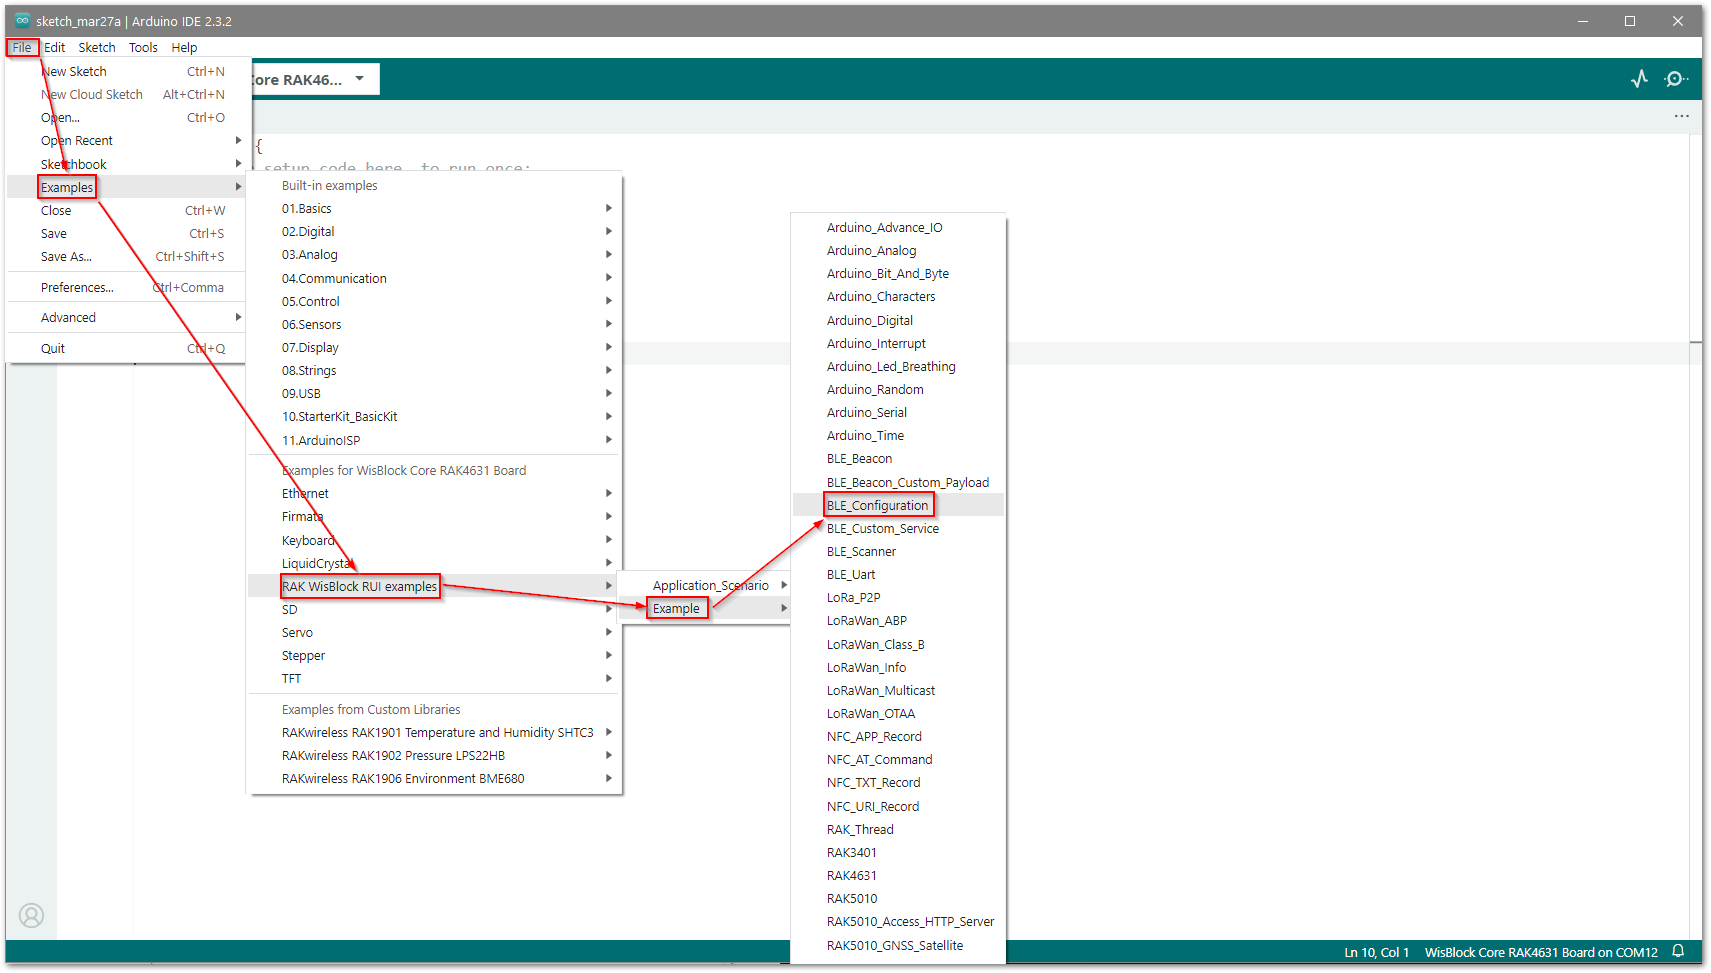
Task: Open the LoRa_P2P example
Action: tap(898, 597)
